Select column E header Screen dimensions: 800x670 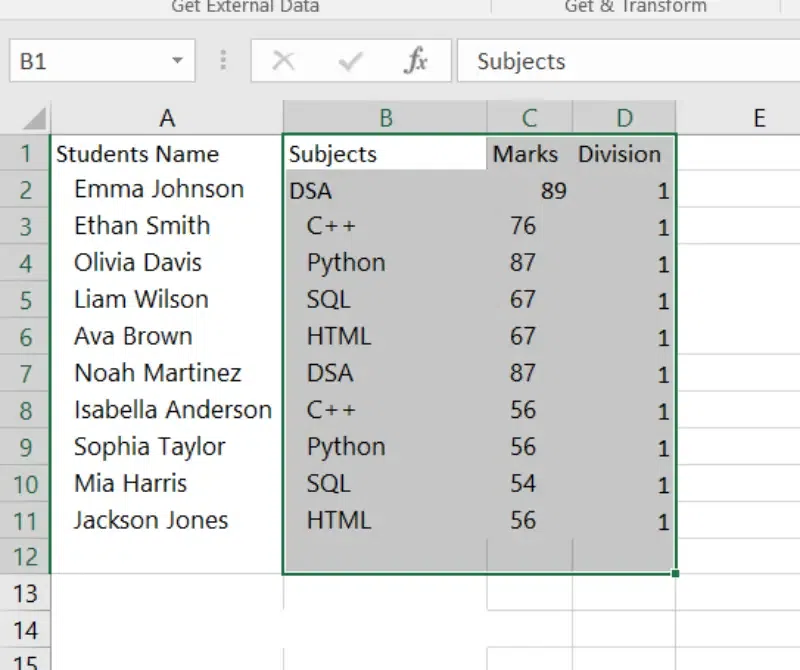point(759,119)
